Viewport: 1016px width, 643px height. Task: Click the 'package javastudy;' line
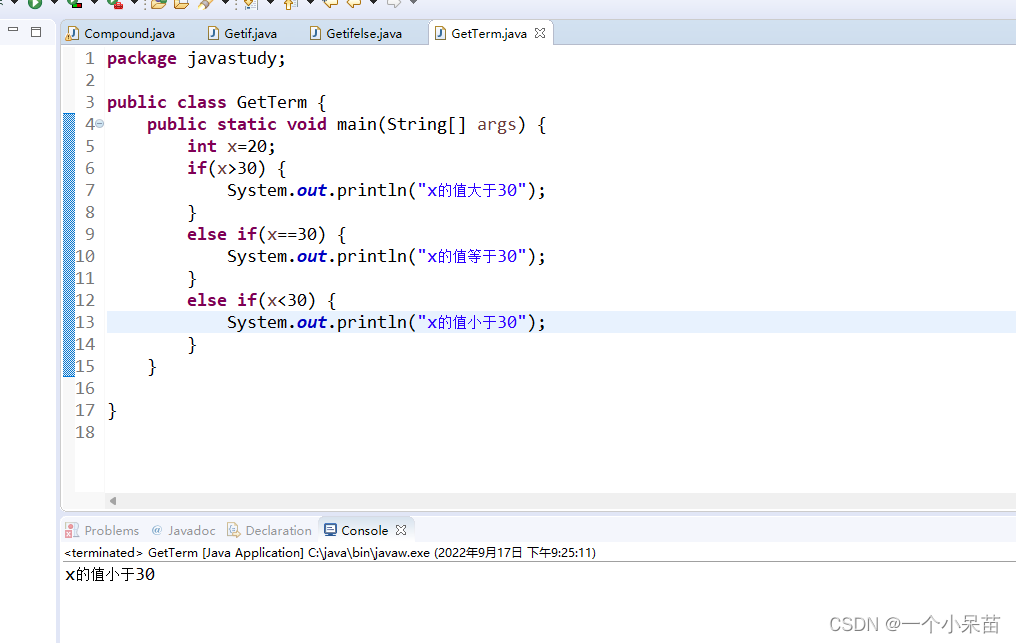coord(196,58)
